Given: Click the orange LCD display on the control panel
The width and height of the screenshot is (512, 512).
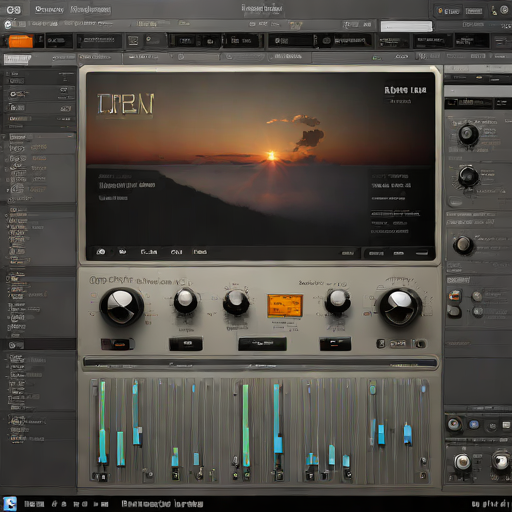Looking at the screenshot, I should pyautogui.click(x=285, y=306).
